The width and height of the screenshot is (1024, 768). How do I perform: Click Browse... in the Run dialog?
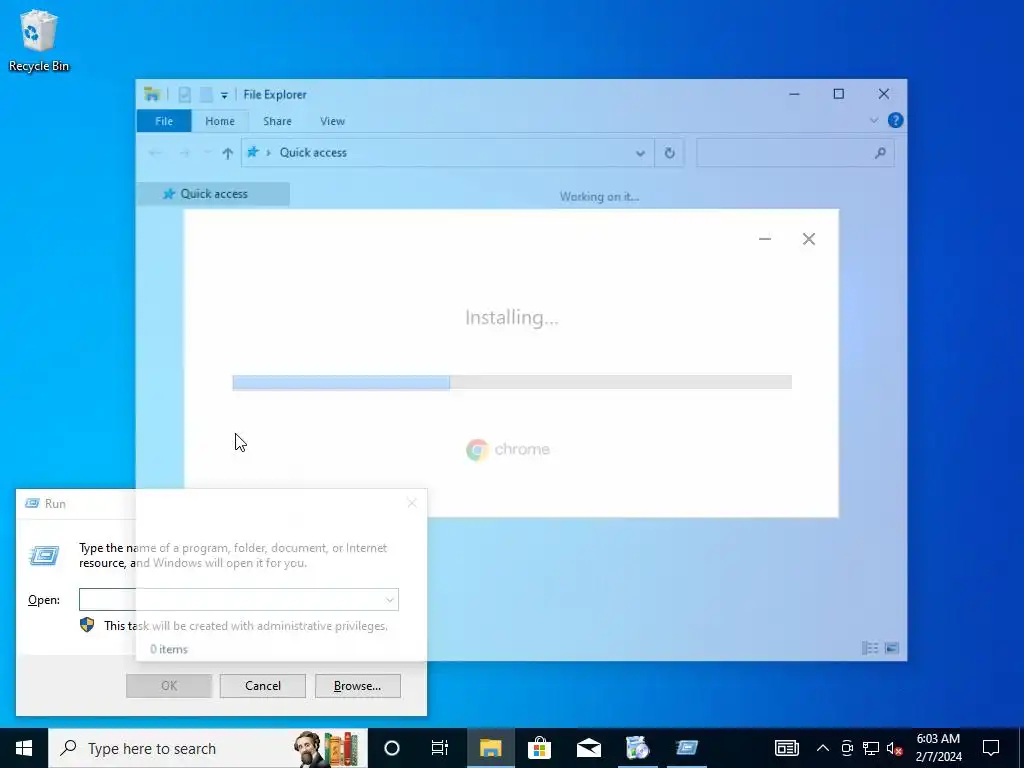pyautogui.click(x=357, y=686)
